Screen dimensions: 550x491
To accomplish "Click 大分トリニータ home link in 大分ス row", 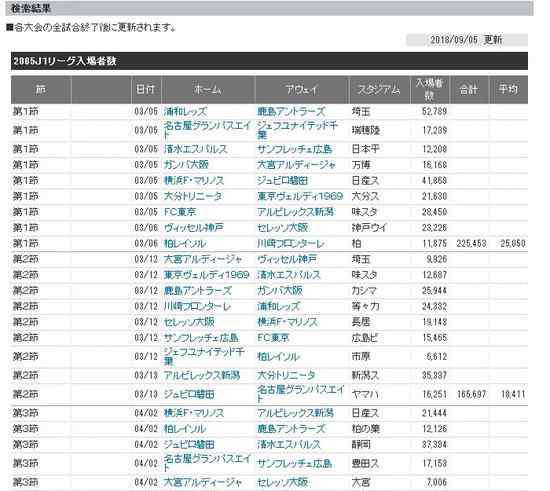I will [193, 196].
